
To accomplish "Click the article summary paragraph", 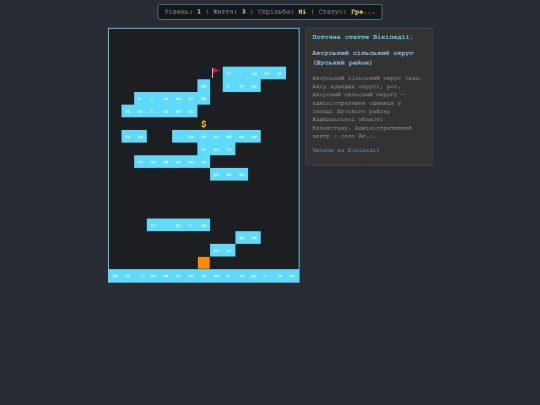I will (367, 107).
